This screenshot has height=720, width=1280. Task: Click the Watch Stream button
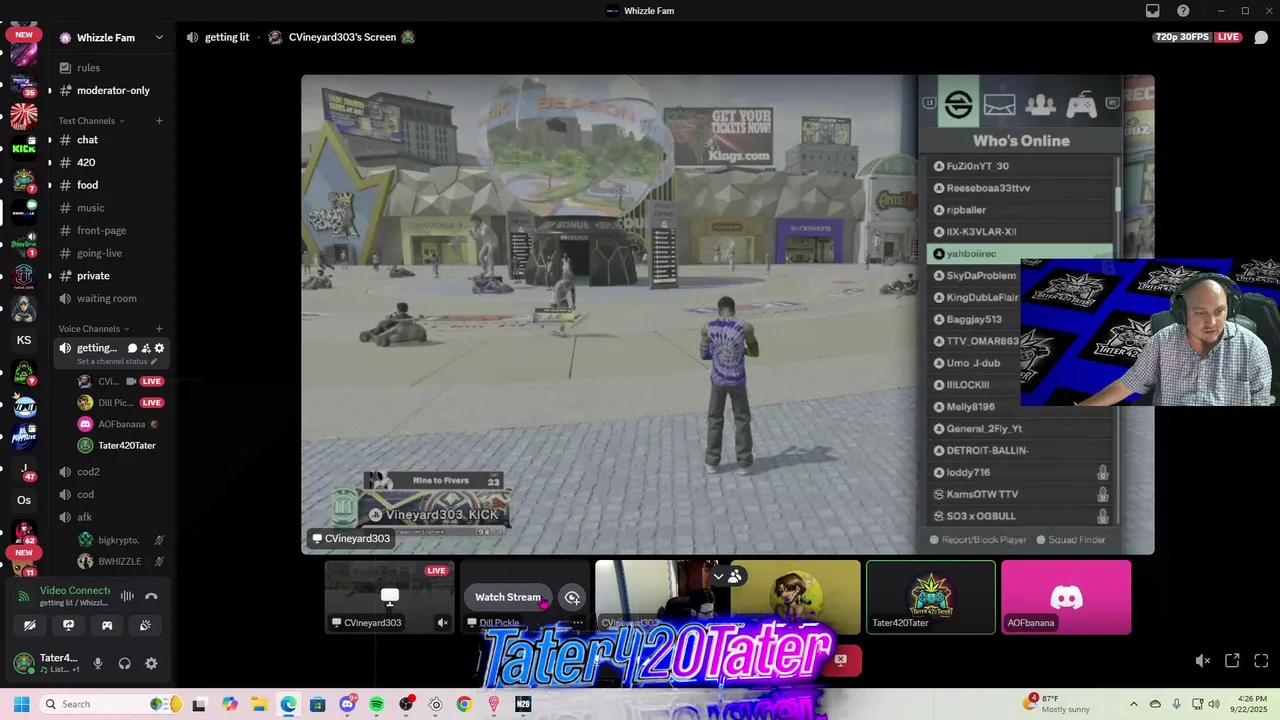(x=508, y=597)
